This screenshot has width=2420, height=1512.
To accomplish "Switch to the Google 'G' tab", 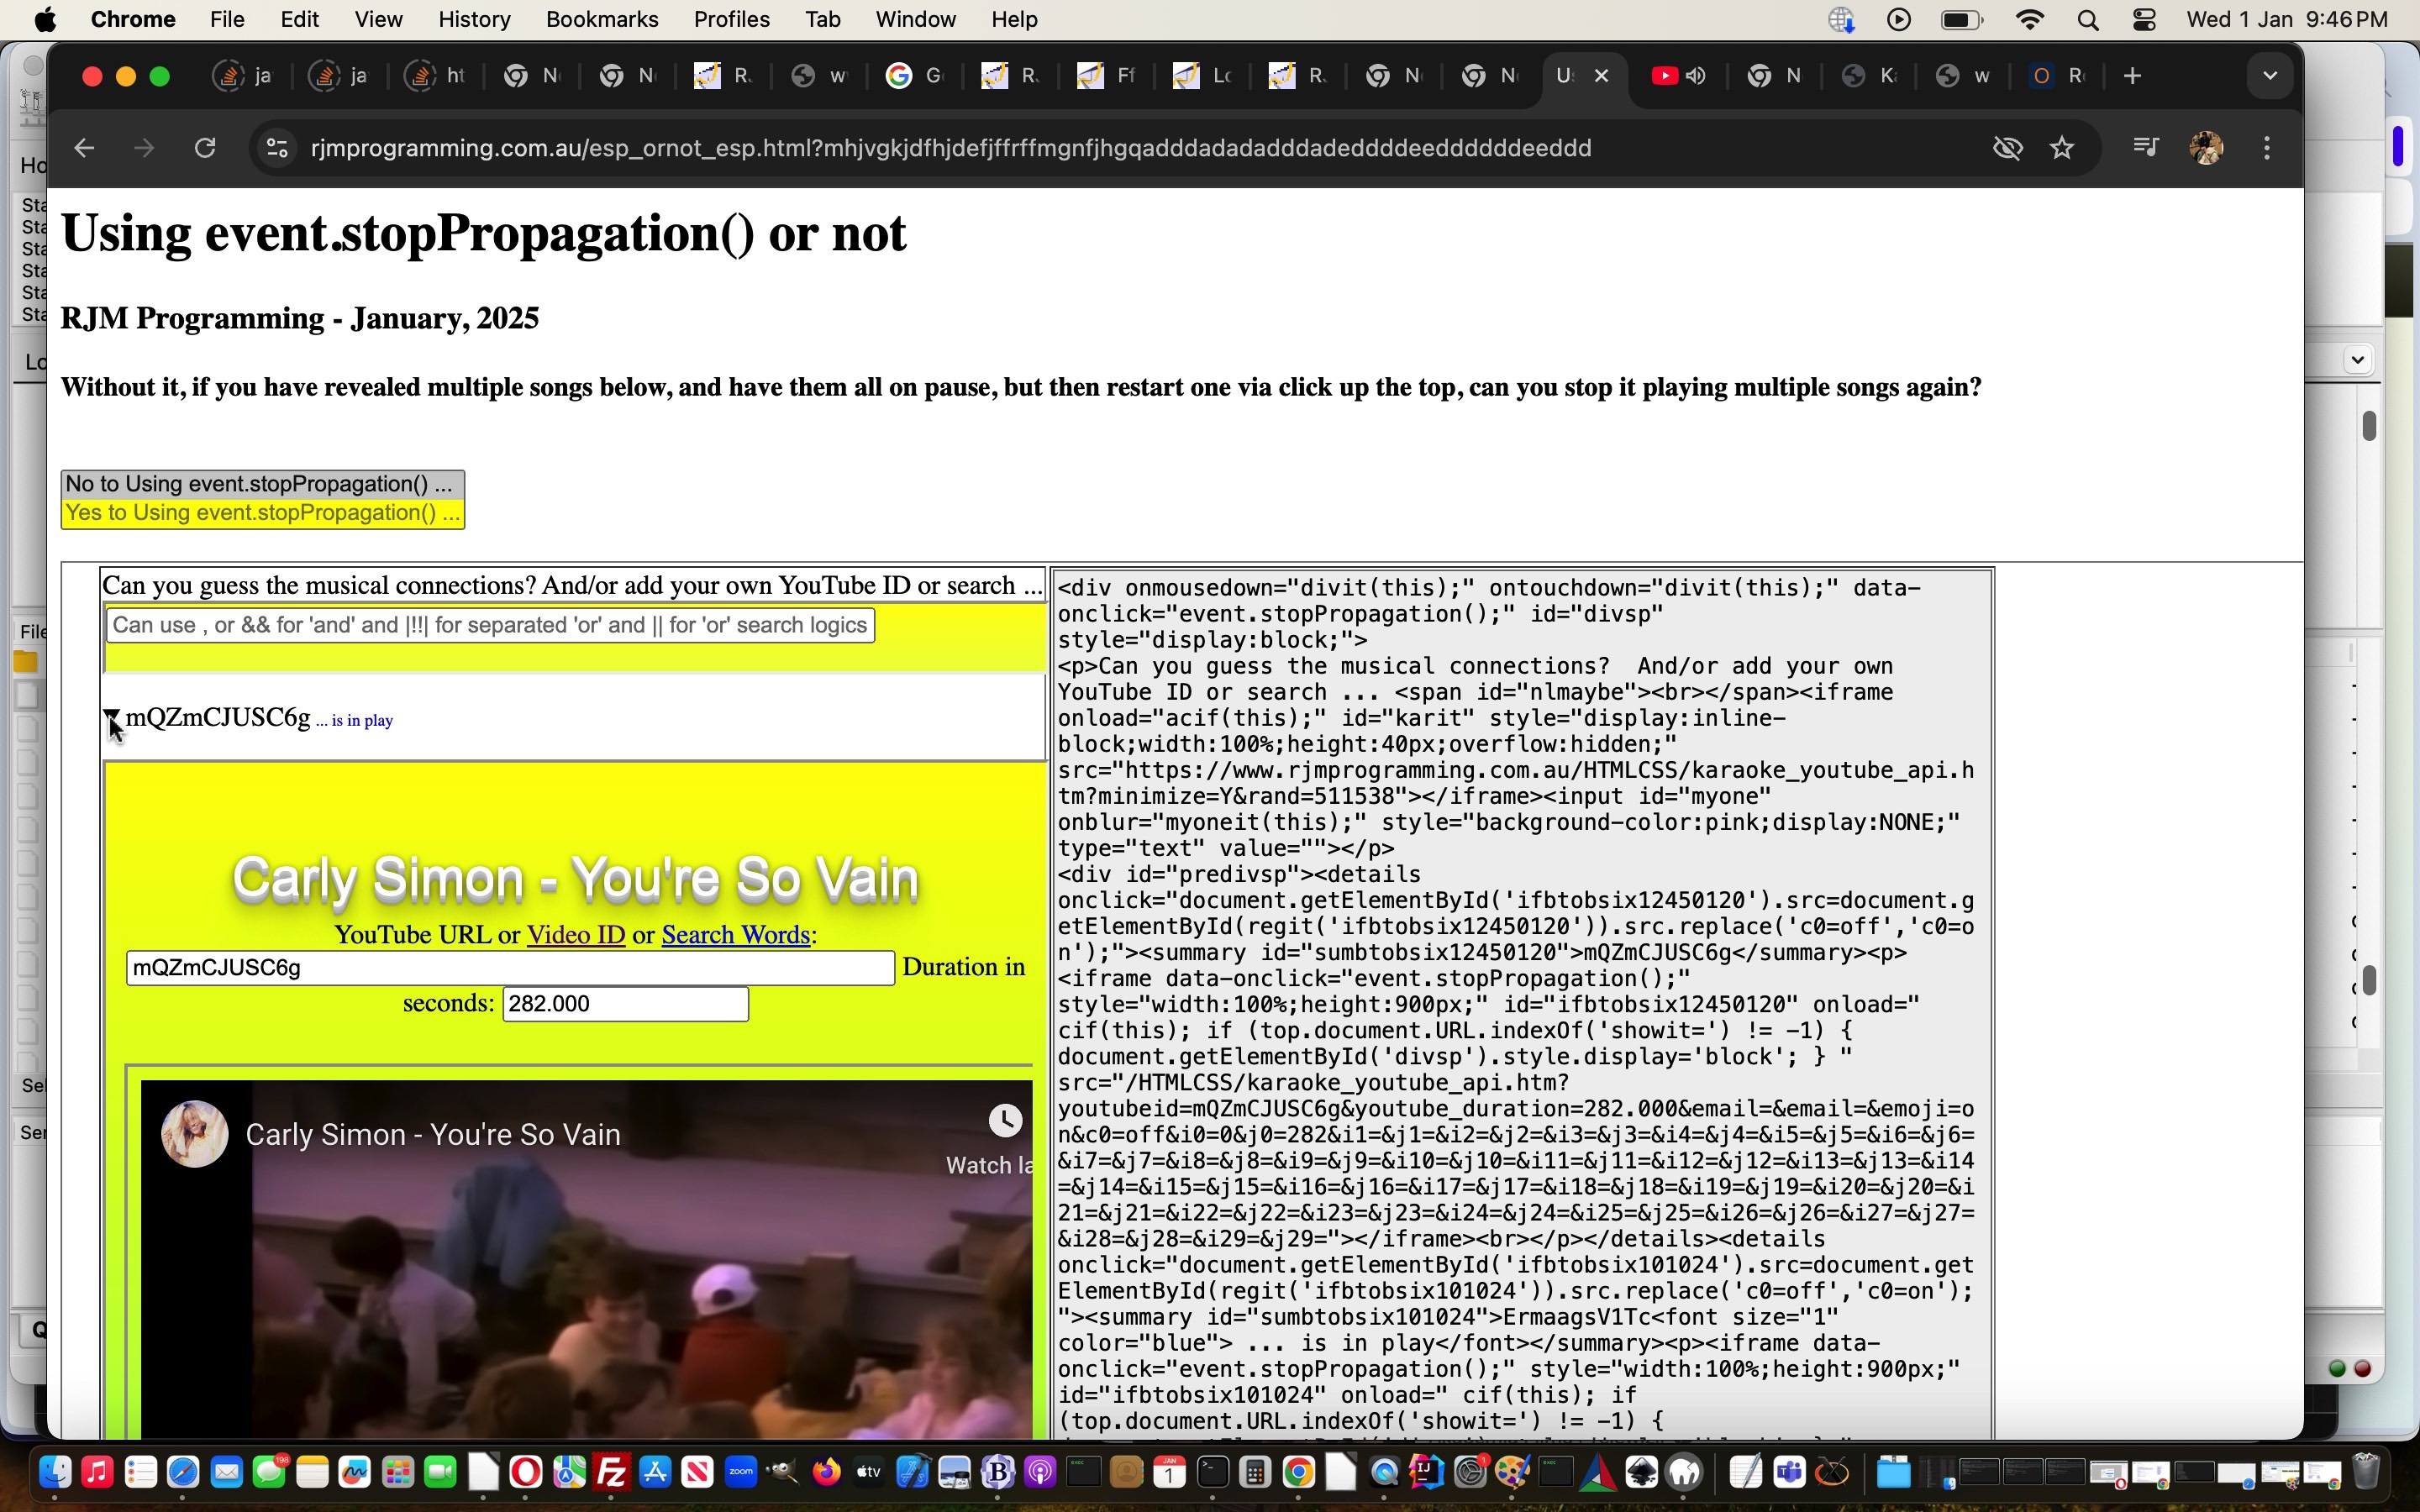I will [x=915, y=76].
